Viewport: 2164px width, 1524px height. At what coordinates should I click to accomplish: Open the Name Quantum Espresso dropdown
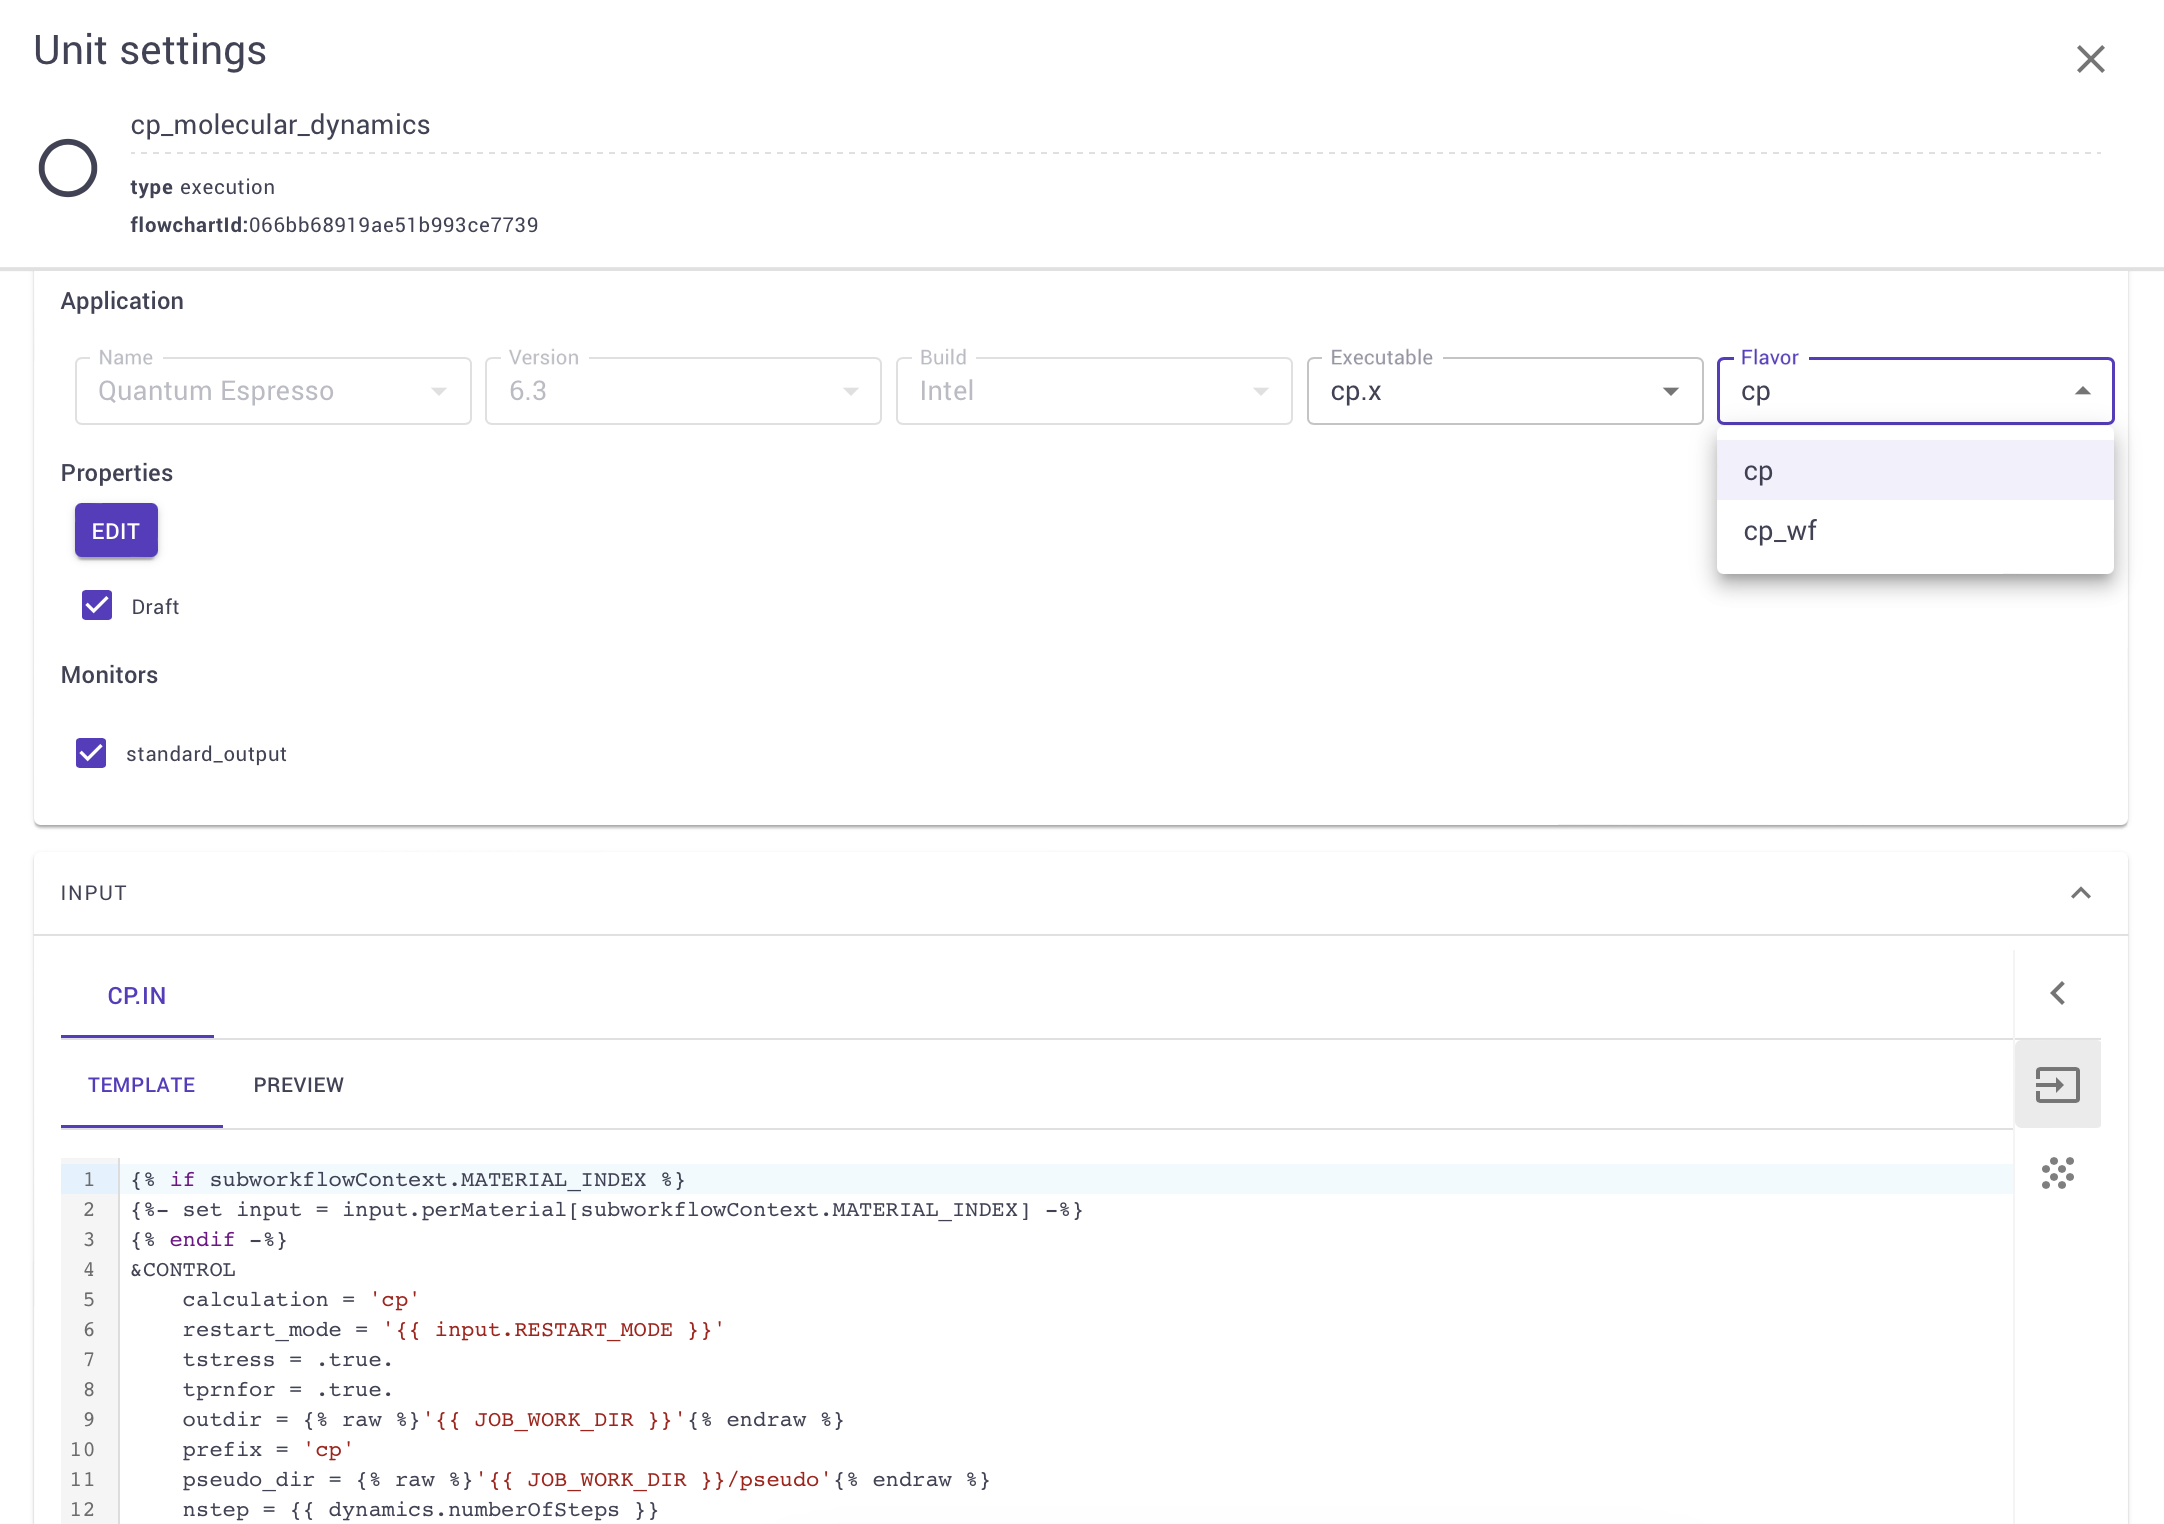click(x=273, y=391)
